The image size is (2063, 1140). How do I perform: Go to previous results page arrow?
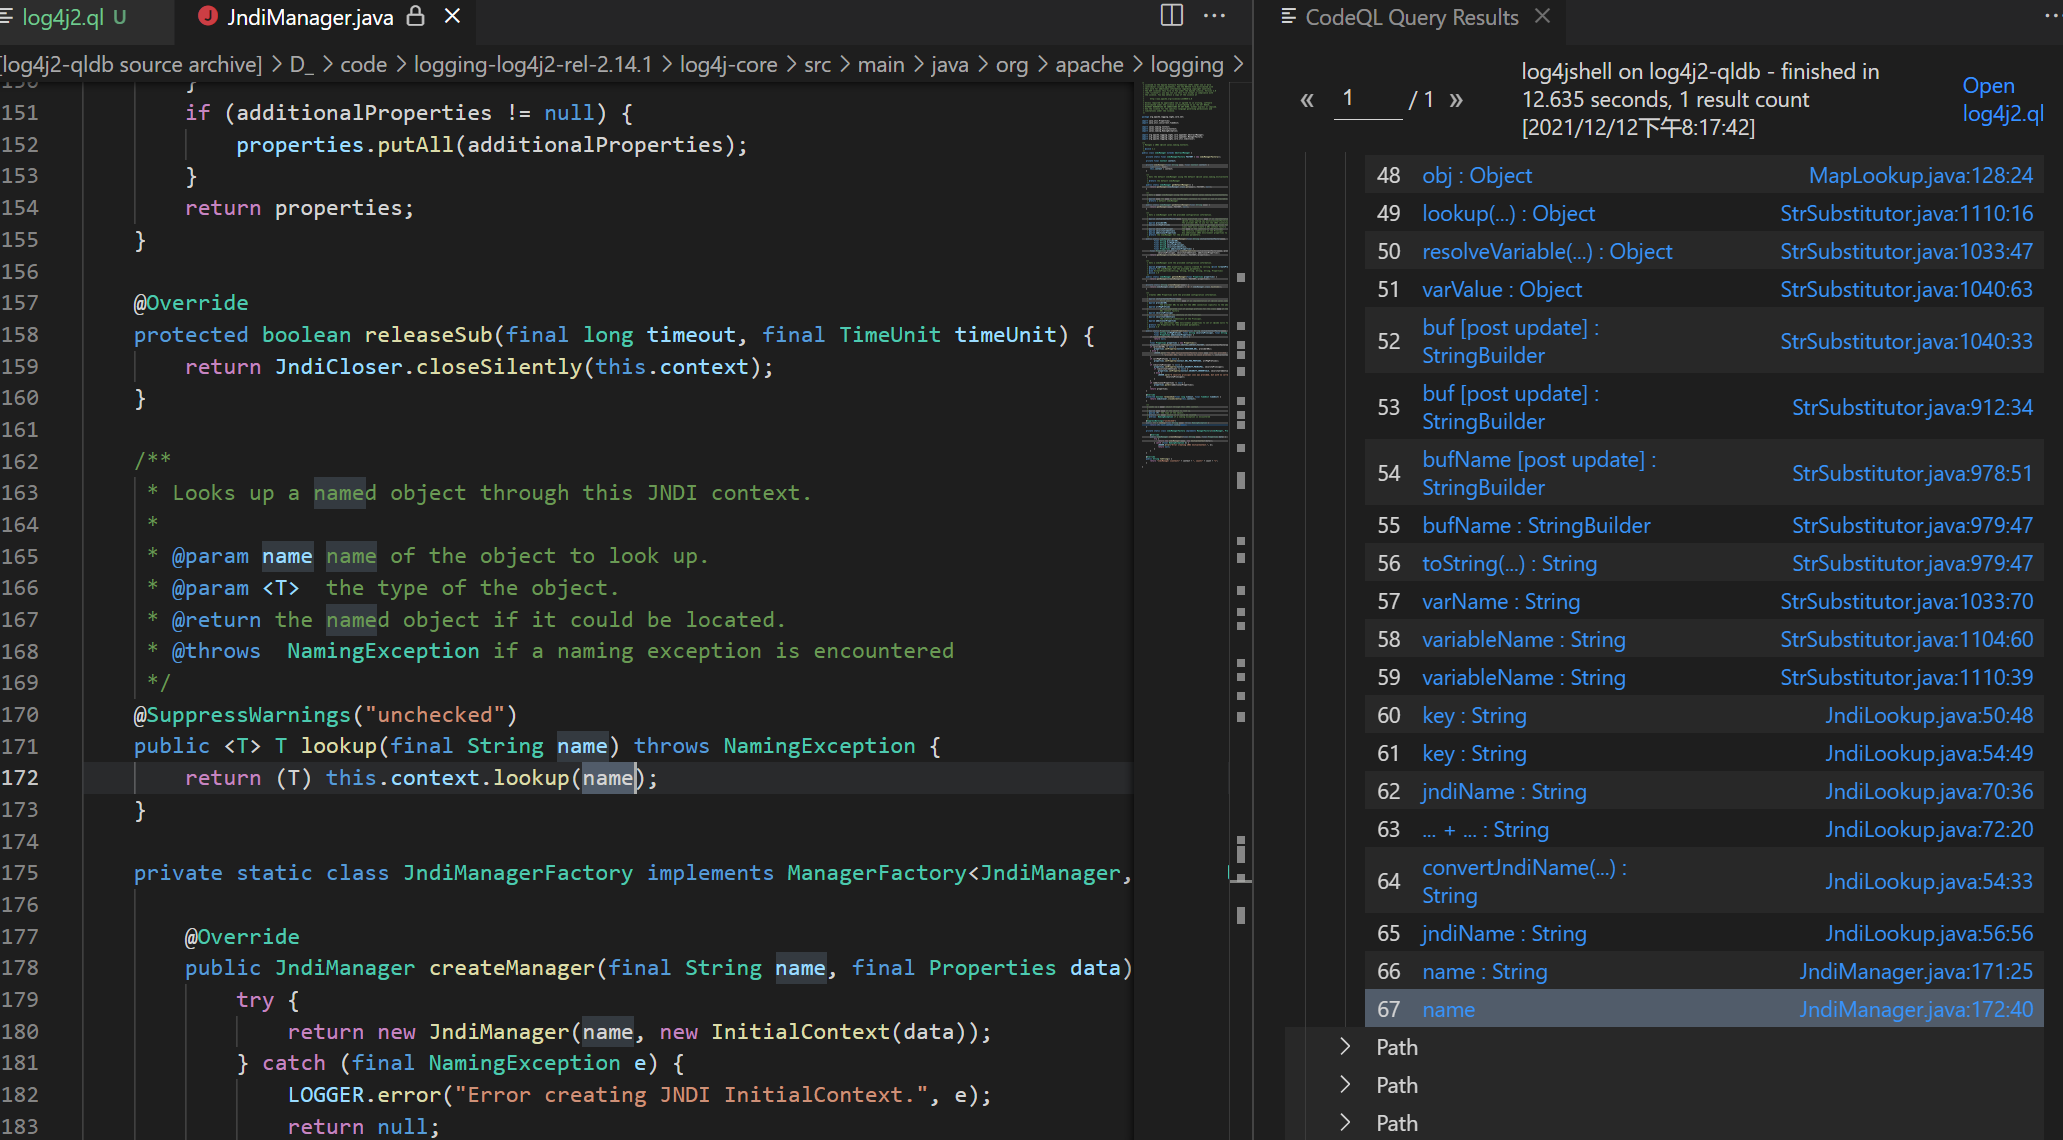tap(1307, 99)
